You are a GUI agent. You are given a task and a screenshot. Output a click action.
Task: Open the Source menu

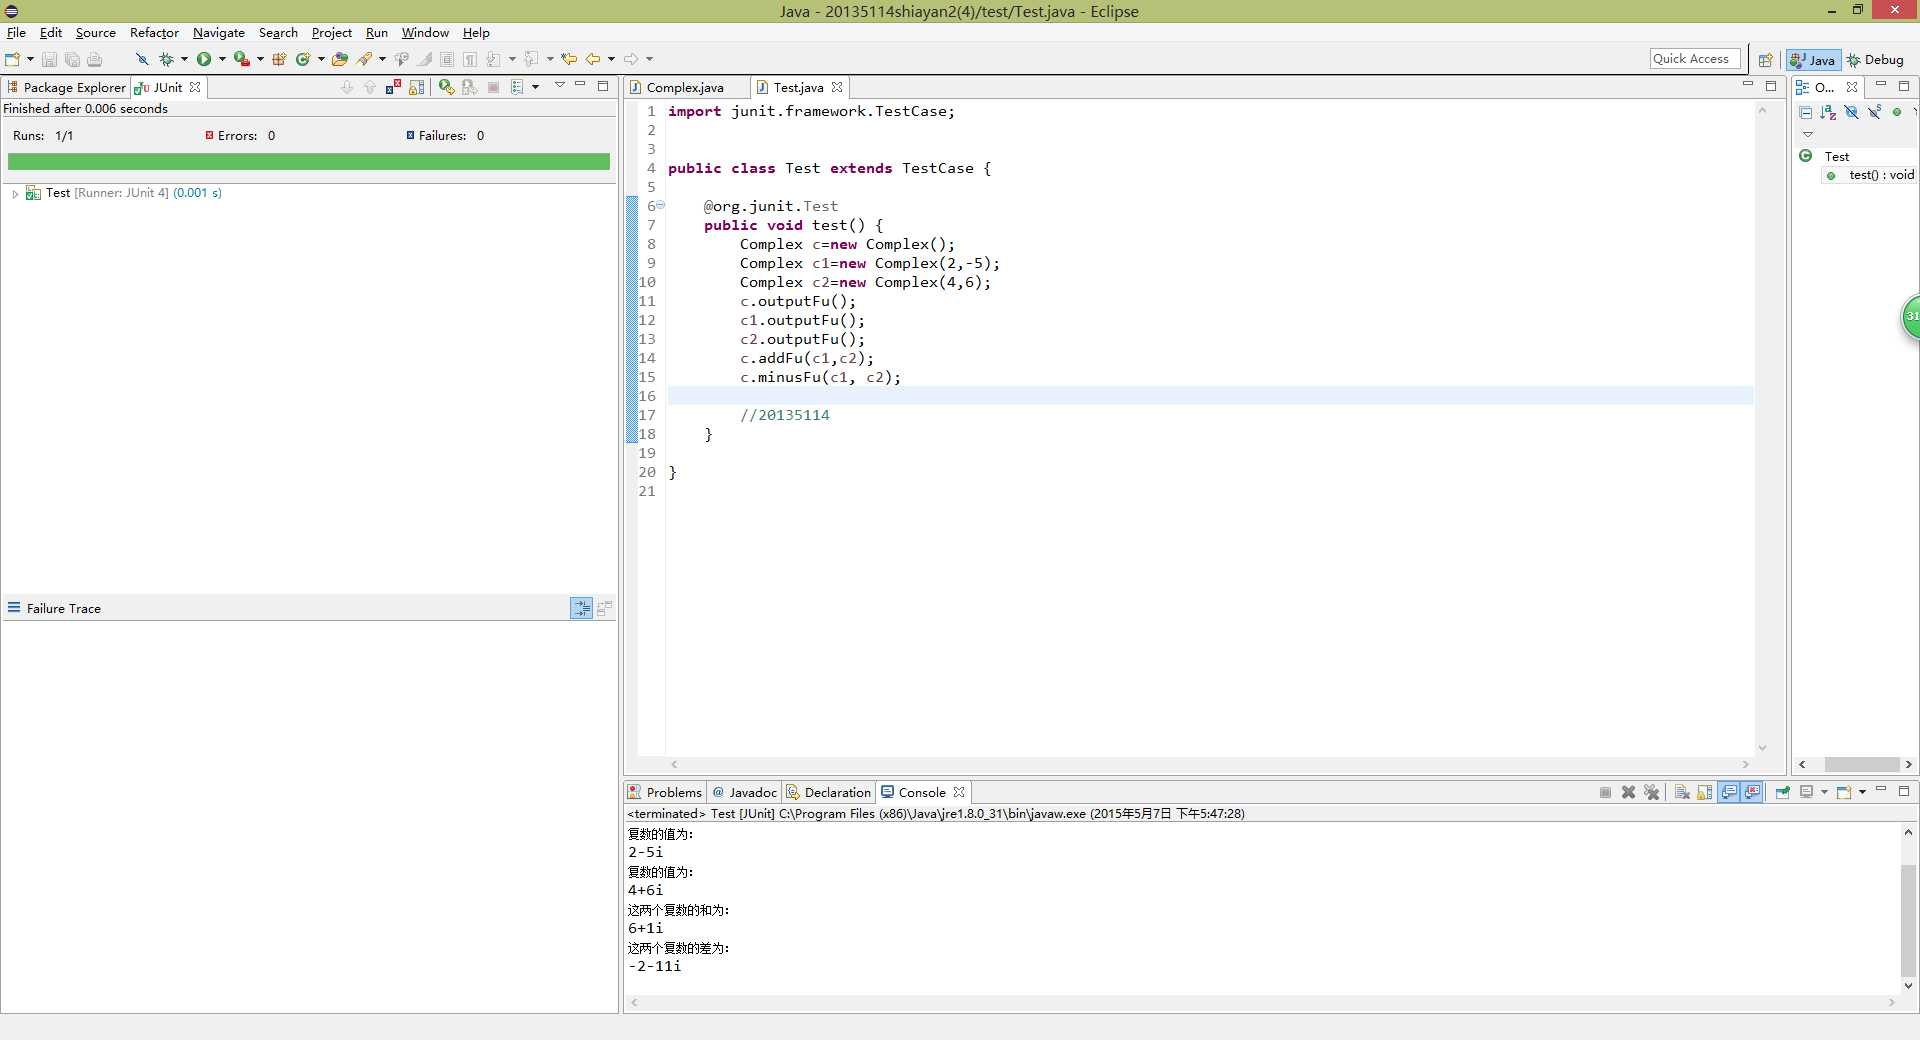(x=96, y=32)
